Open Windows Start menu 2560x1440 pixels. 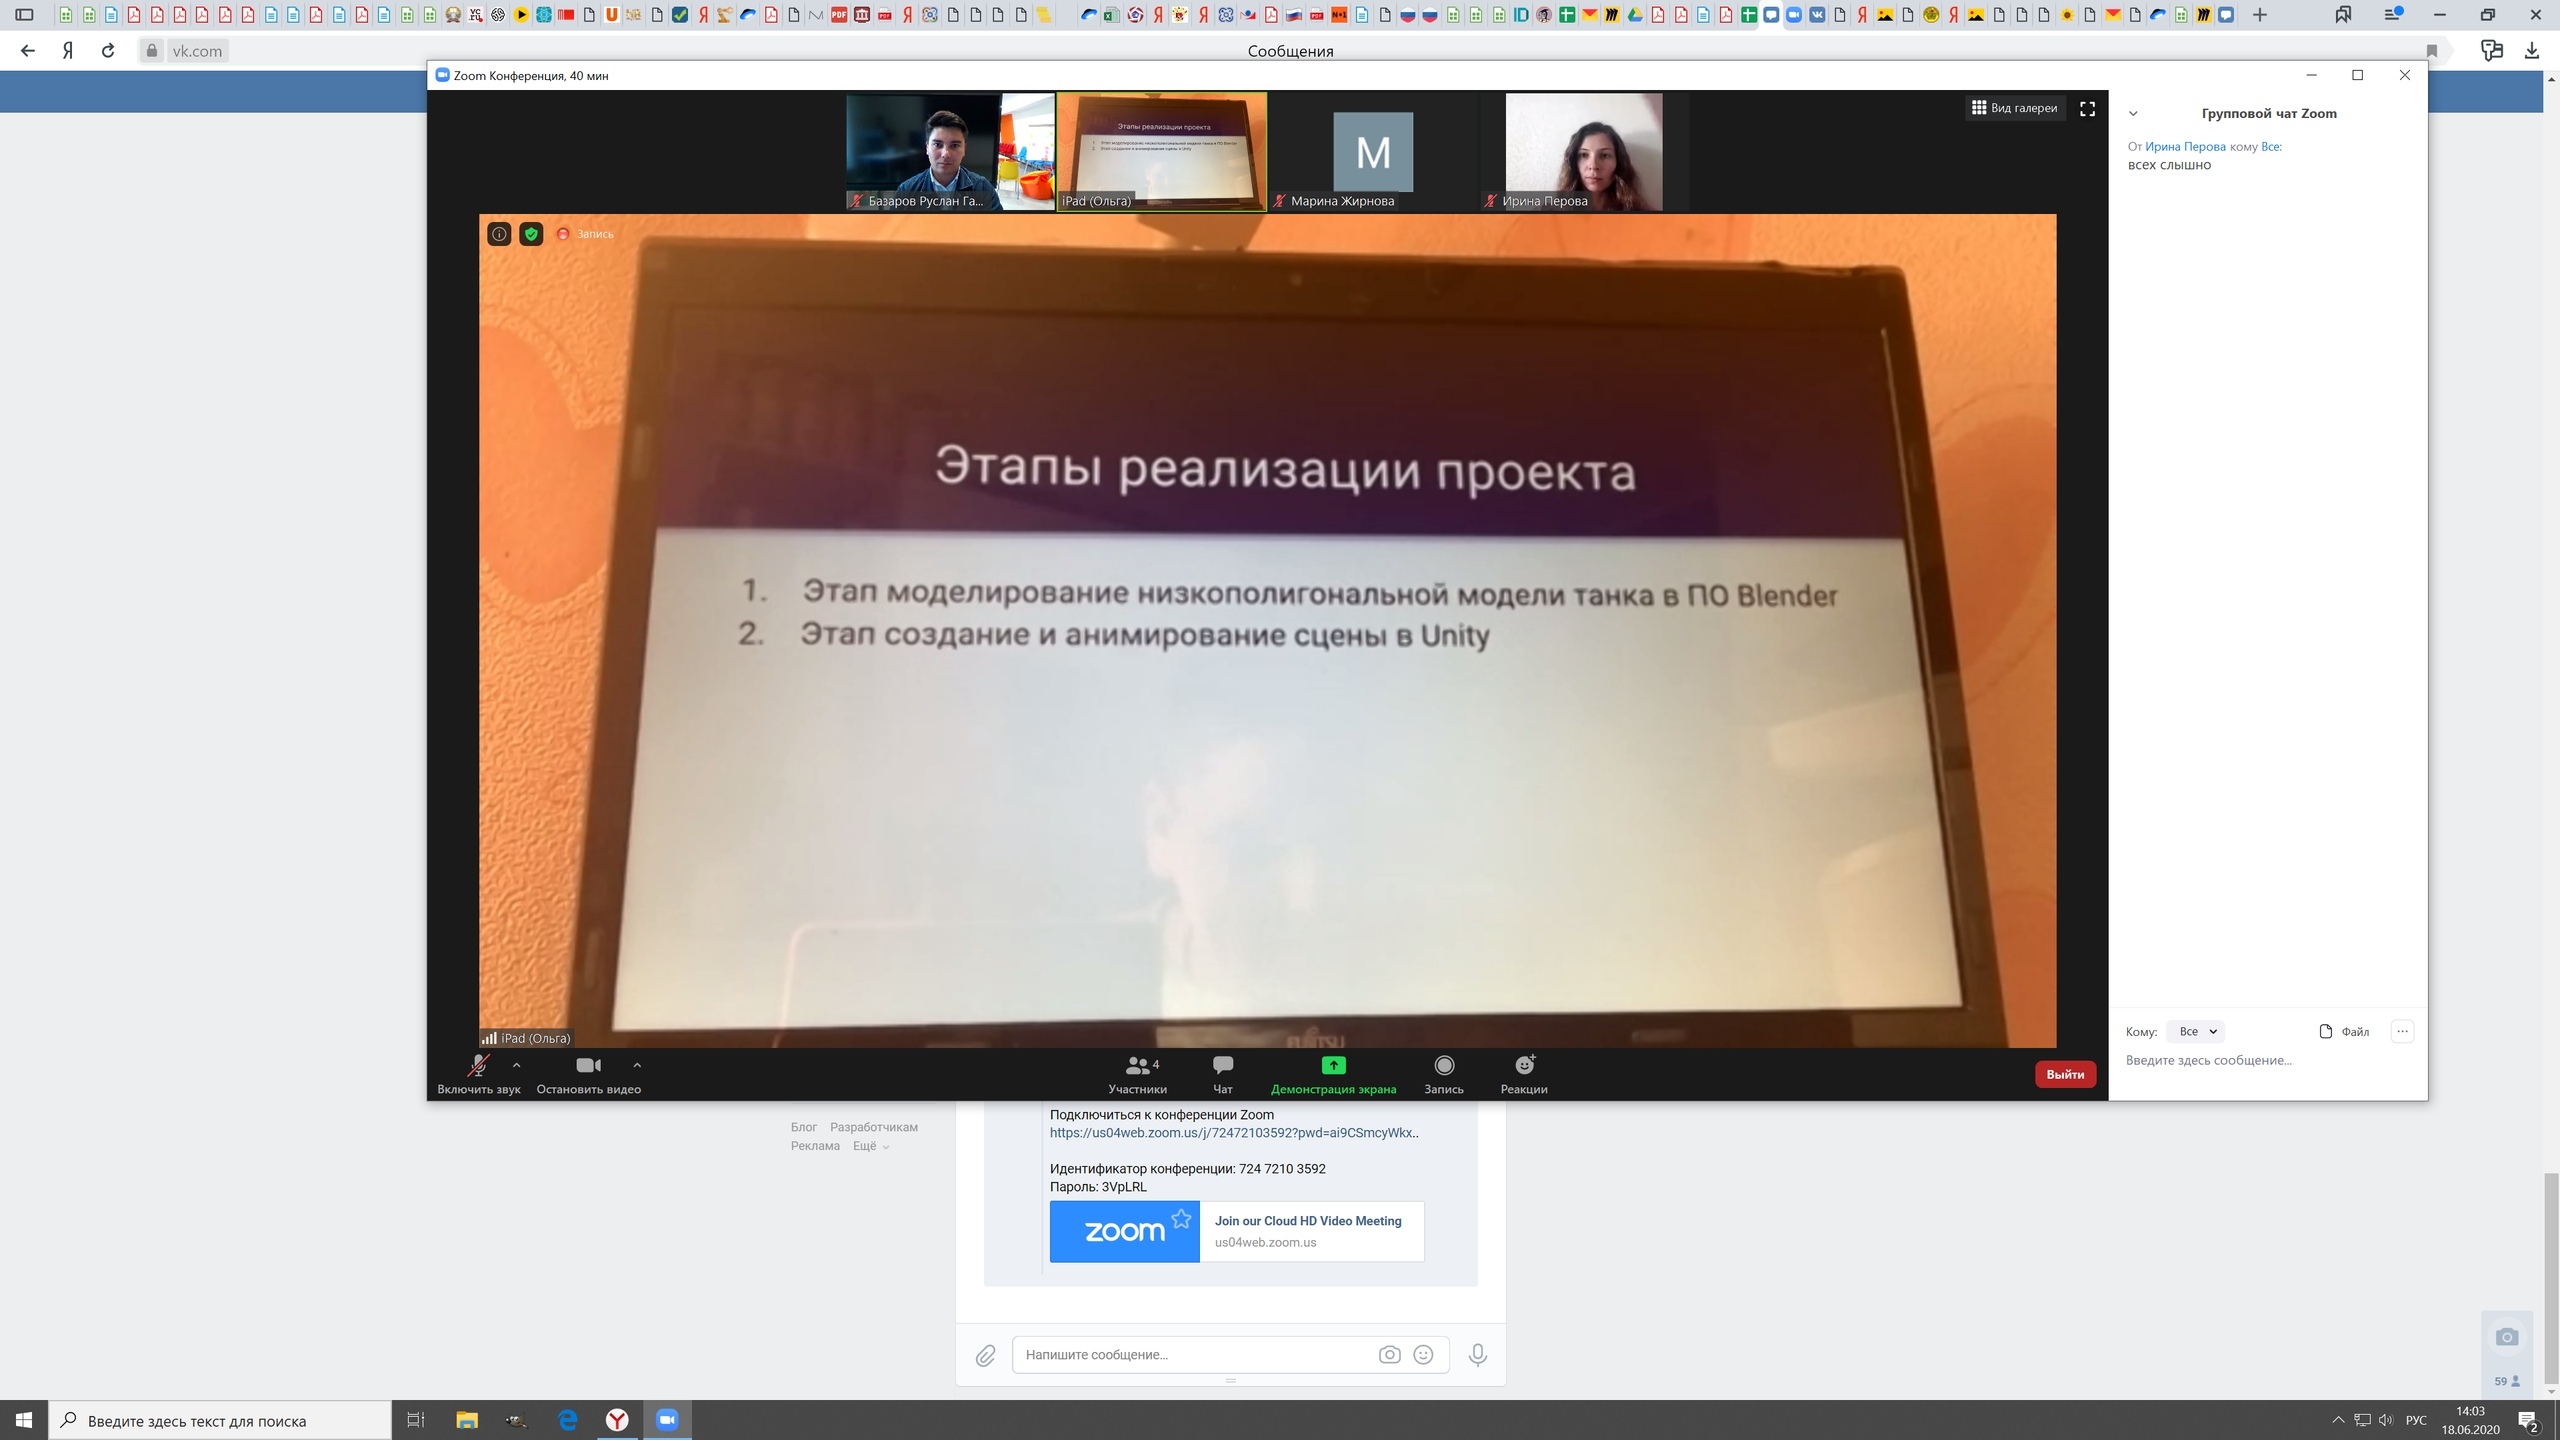pos(24,1420)
